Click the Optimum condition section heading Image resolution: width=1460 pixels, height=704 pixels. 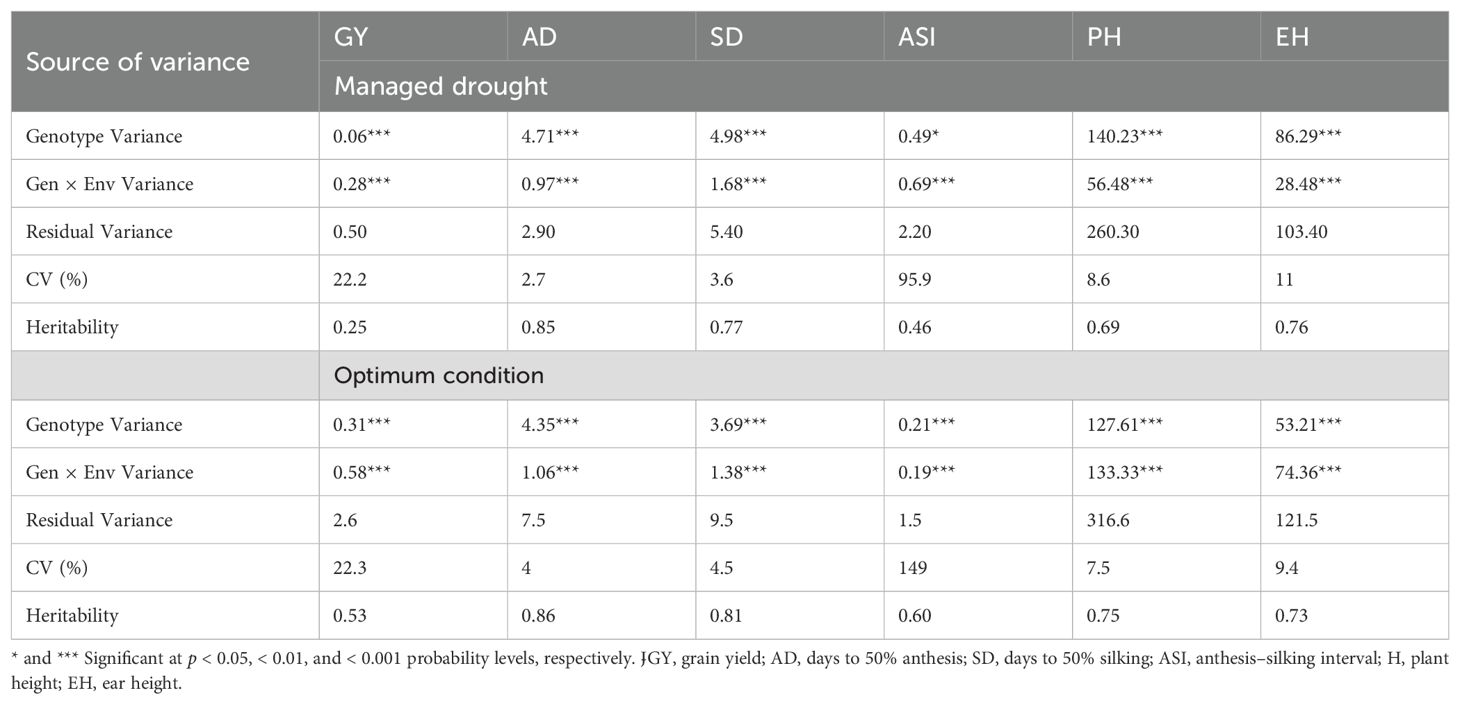439,376
